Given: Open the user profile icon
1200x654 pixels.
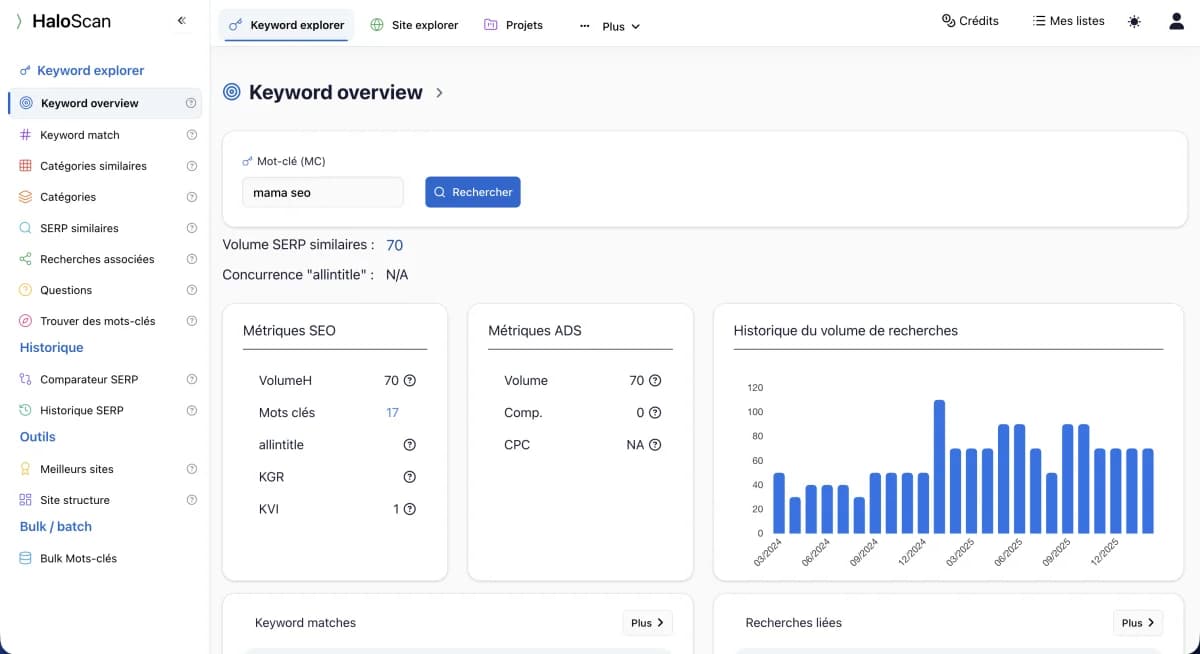Looking at the screenshot, I should [x=1176, y=20].
